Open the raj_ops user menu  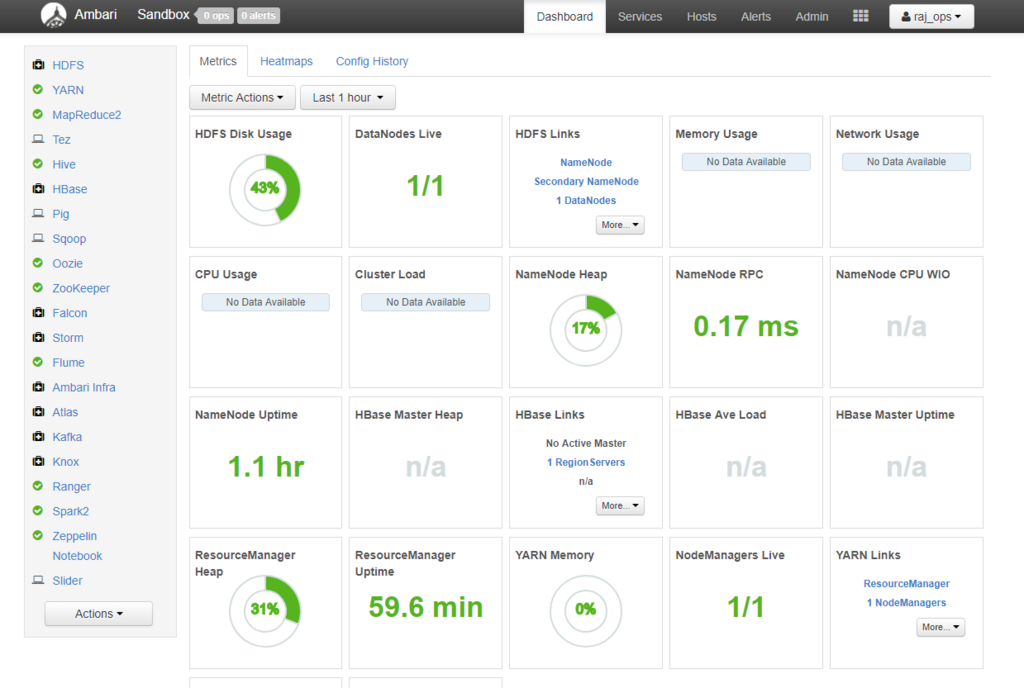click(x=931, y=16)
